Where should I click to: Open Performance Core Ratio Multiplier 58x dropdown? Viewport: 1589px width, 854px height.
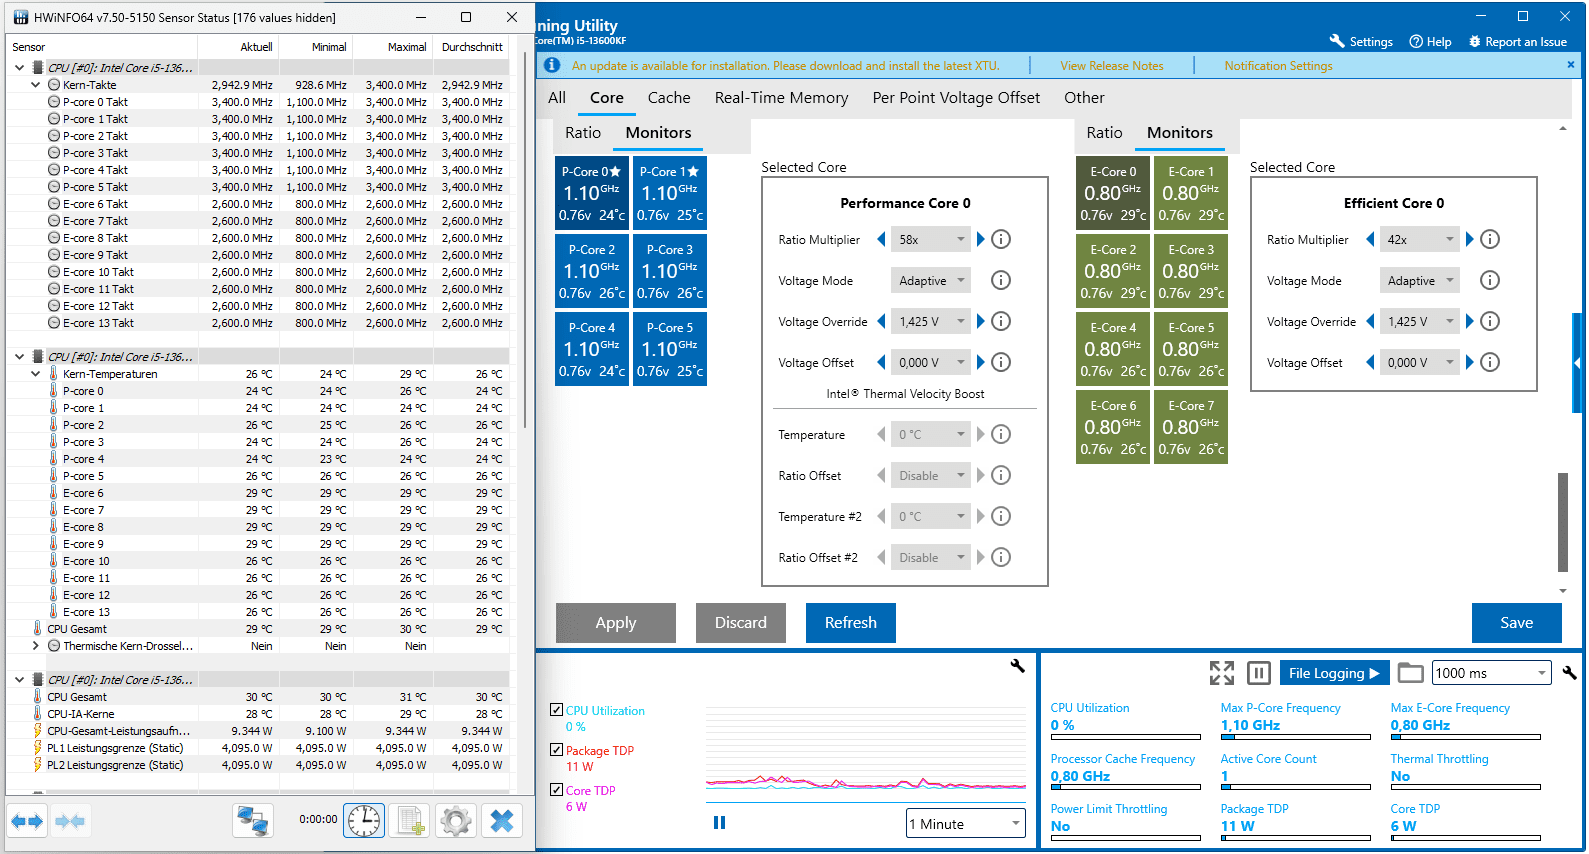pyautogui.click(x=931, y=239)
